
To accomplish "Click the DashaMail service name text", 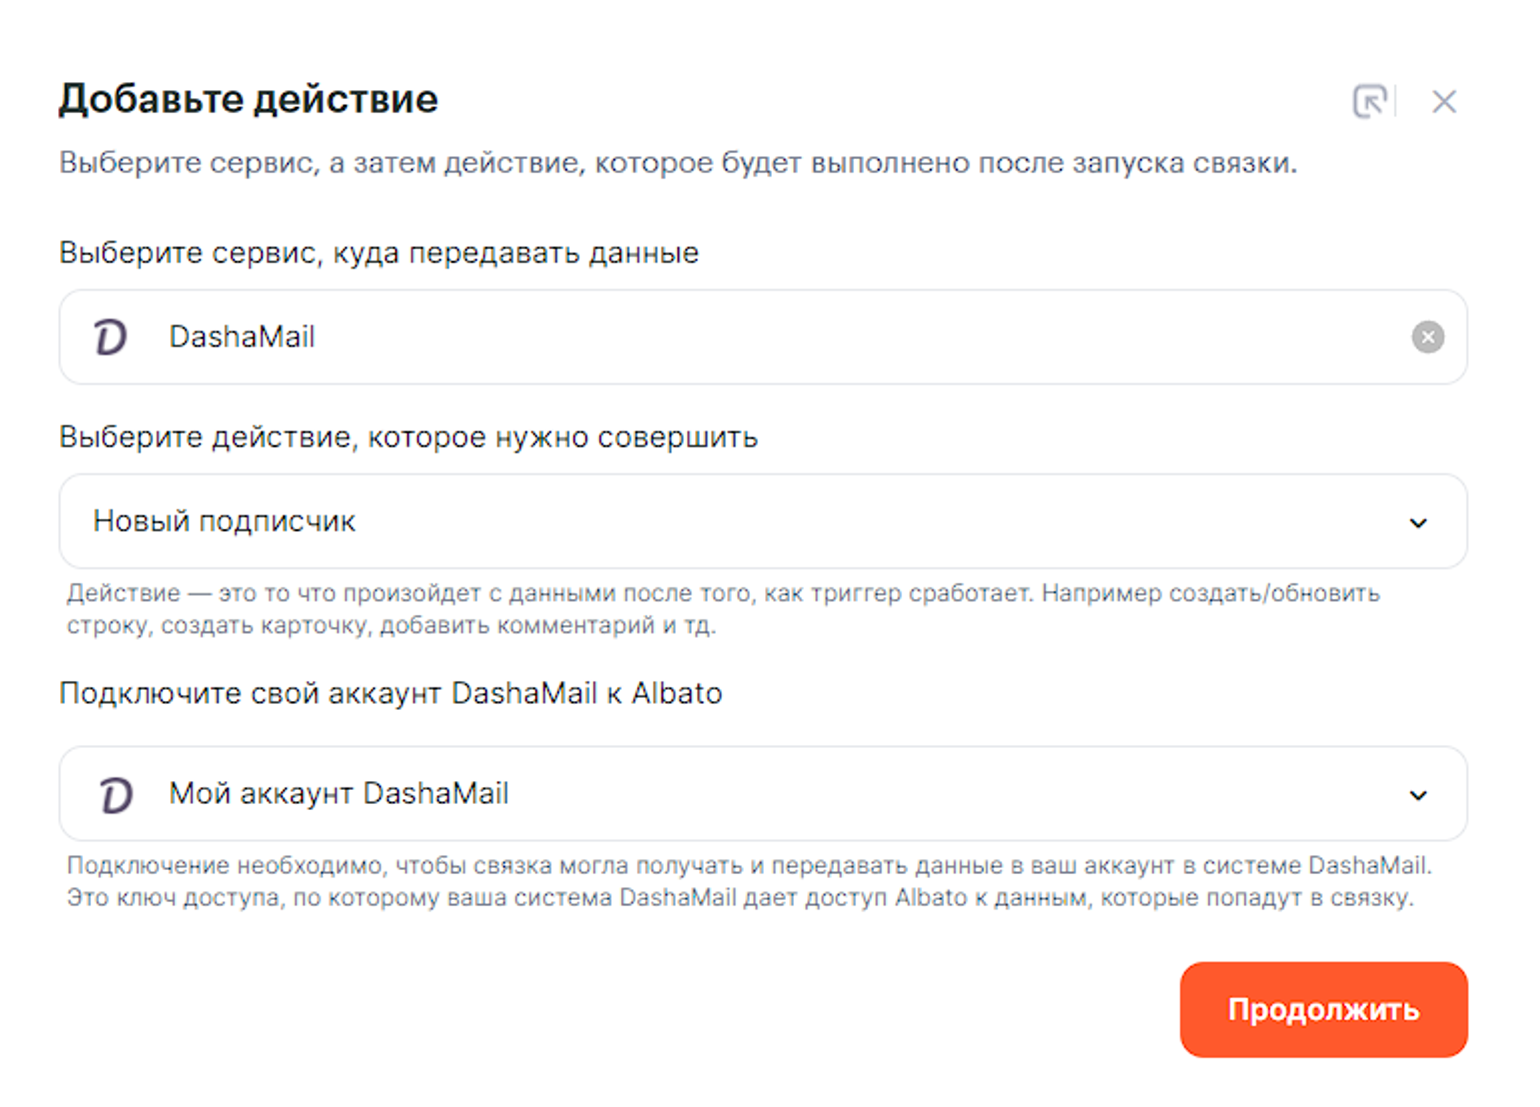I will pos(242,337).
